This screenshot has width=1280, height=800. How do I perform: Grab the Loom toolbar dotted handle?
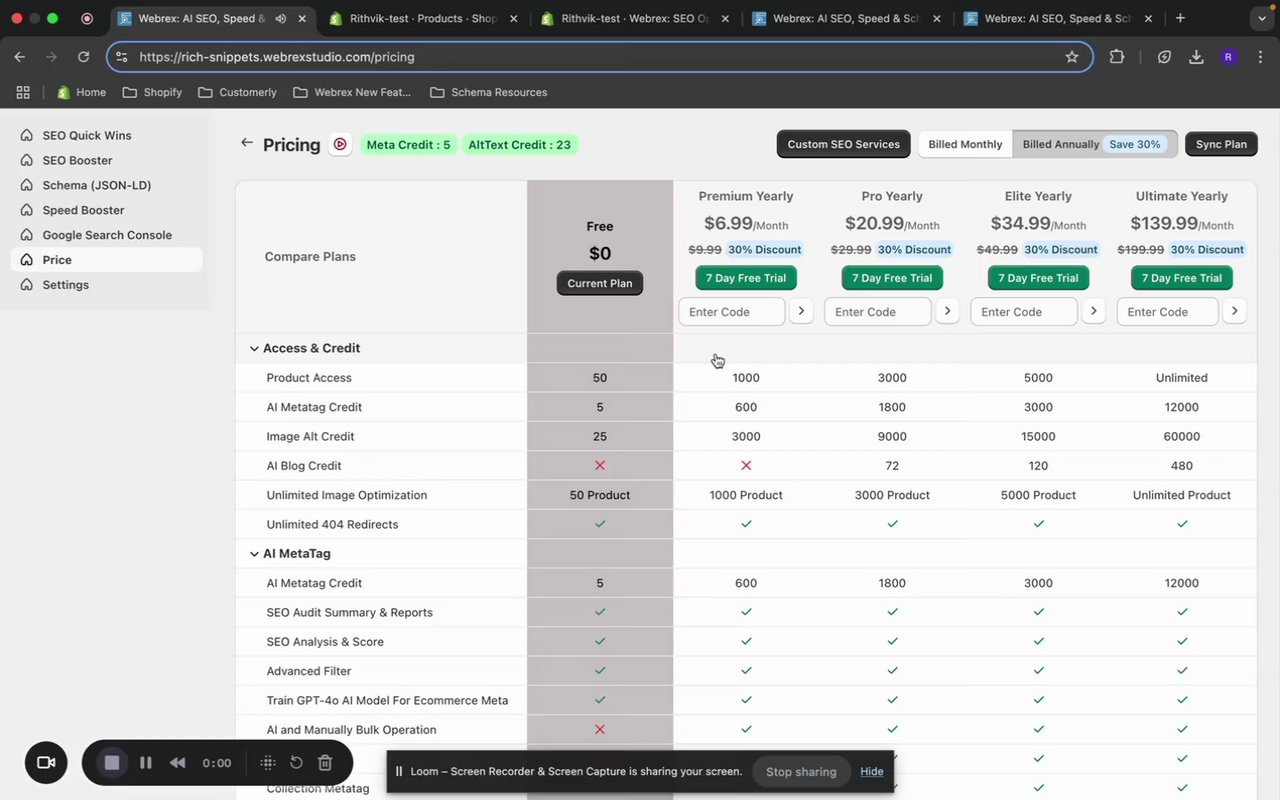(x=267, y=763)
